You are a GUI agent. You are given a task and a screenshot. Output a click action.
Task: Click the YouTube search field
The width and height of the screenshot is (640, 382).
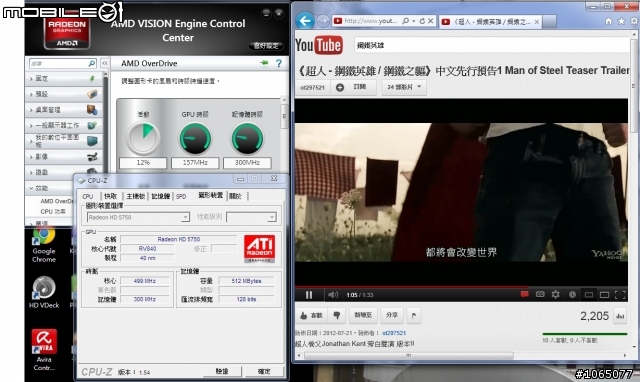pos(492,45)
